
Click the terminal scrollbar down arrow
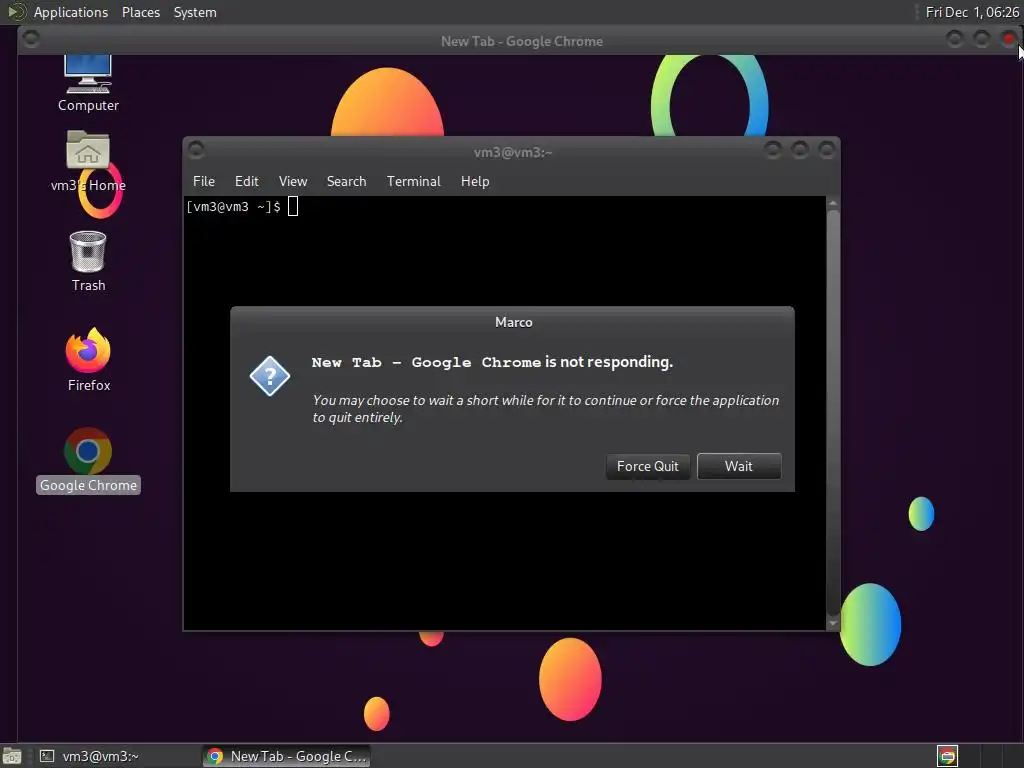pos(833,624)
